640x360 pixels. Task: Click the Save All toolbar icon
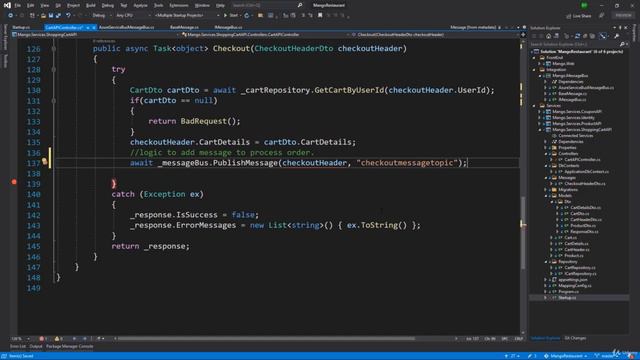(58, 15)
